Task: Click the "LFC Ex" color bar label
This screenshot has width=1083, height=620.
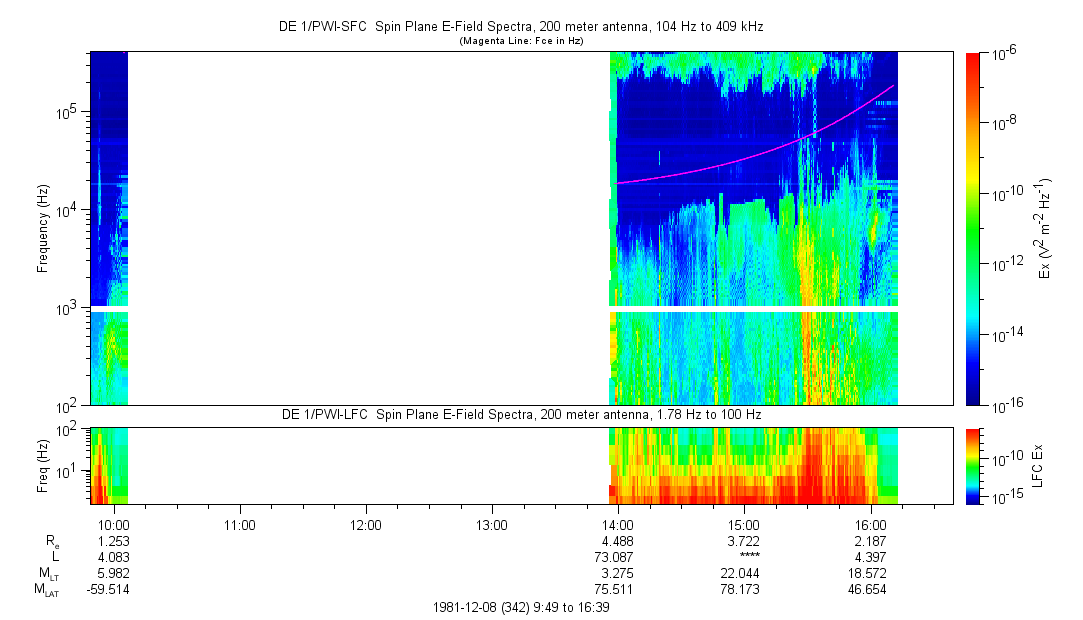Action: point(1040,465)
